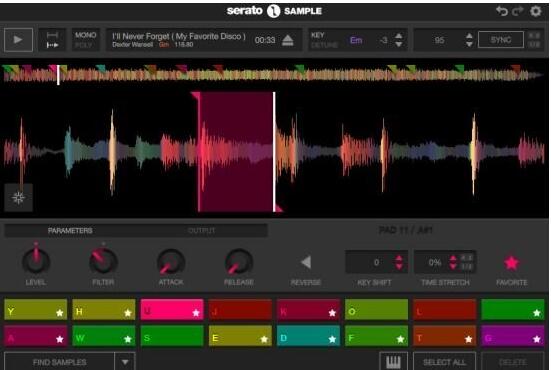Click the FIND SAMPLES button

click(x=59, y=362)
